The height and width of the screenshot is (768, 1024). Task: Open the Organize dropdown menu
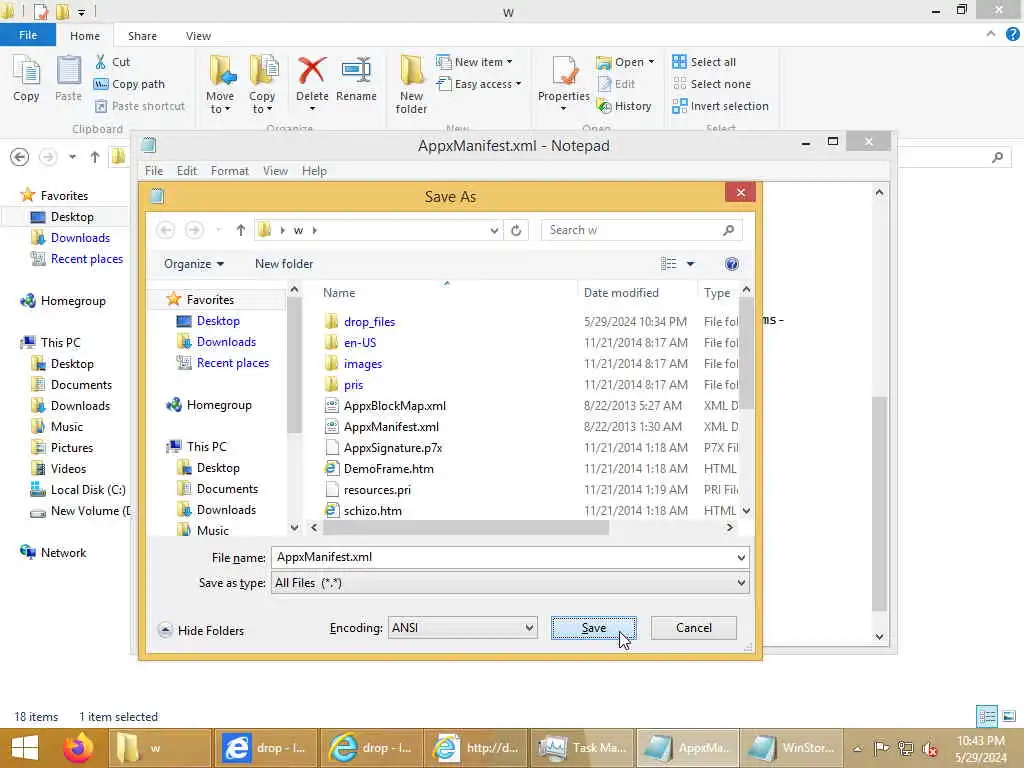click(194, 264)
